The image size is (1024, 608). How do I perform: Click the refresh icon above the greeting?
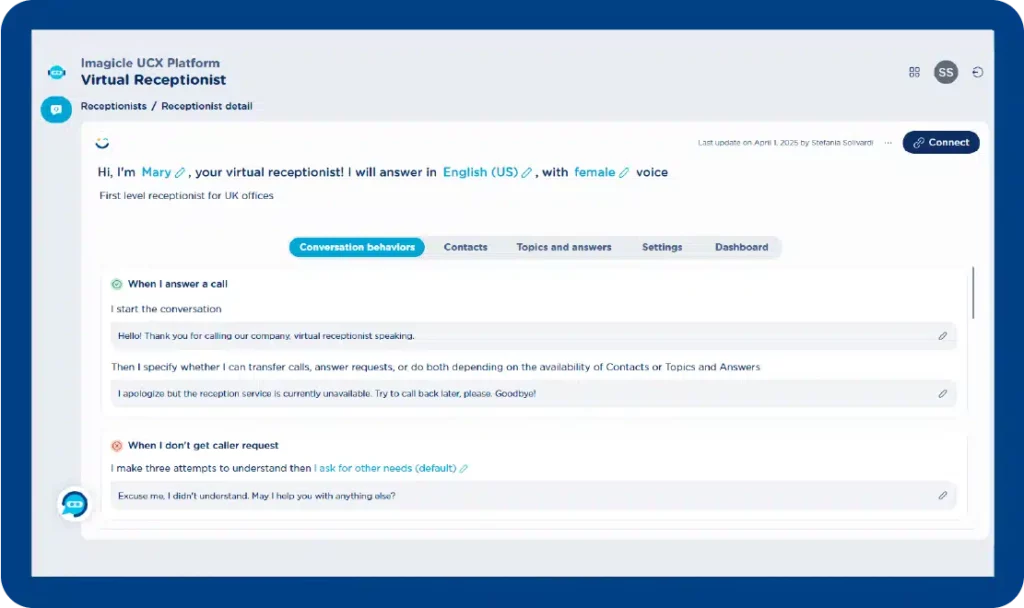(x=102, y=143)
